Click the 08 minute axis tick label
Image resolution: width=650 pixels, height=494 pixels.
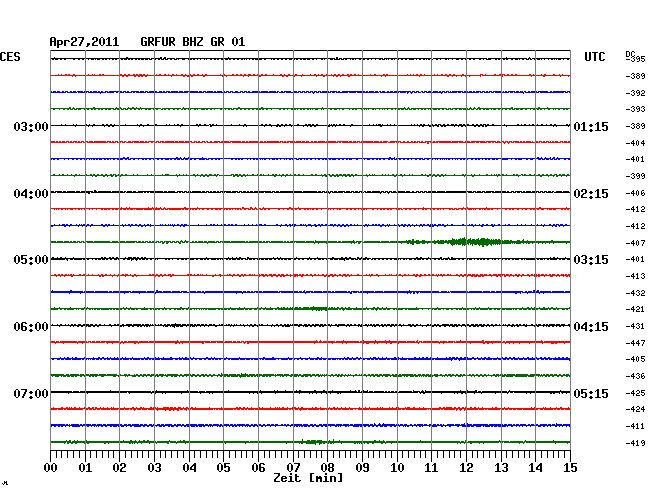point(327,467)
